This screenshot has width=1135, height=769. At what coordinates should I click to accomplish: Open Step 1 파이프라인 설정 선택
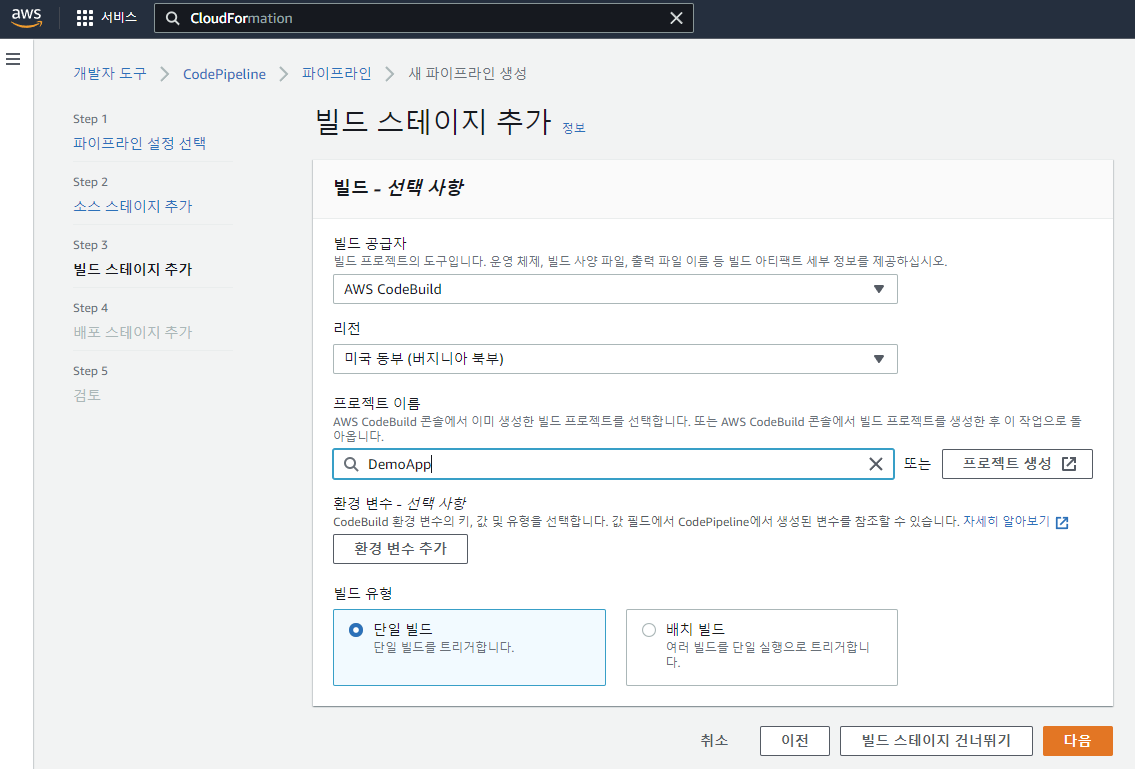tap(140, 143)
